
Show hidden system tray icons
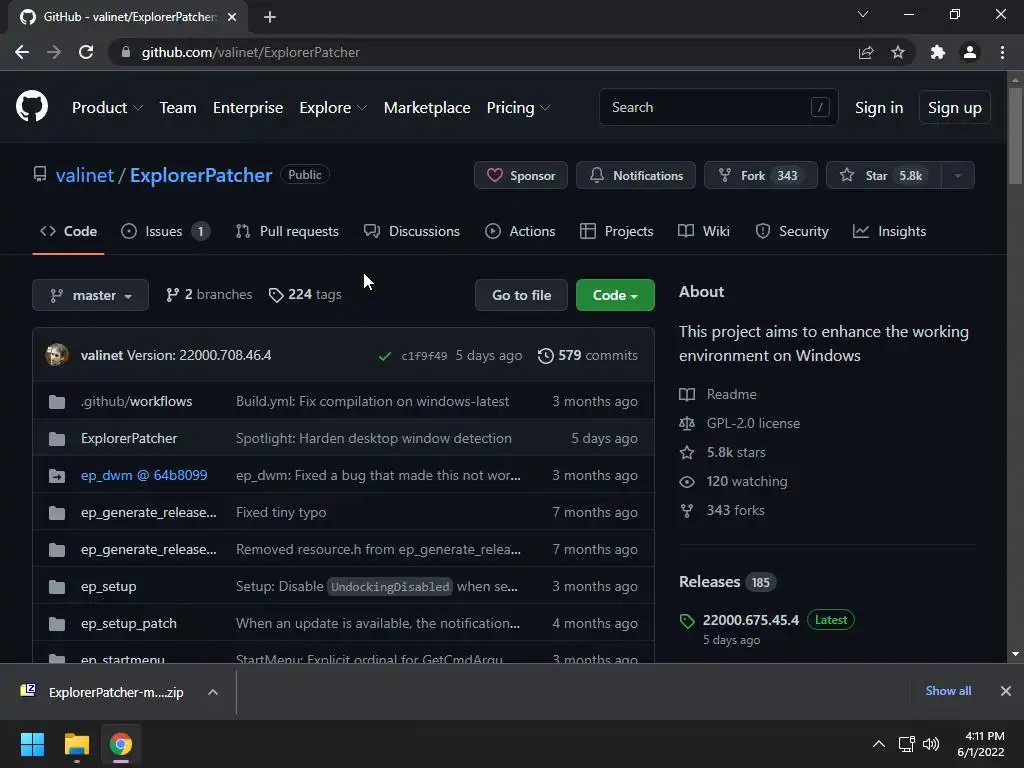click(x=879, y=744)
